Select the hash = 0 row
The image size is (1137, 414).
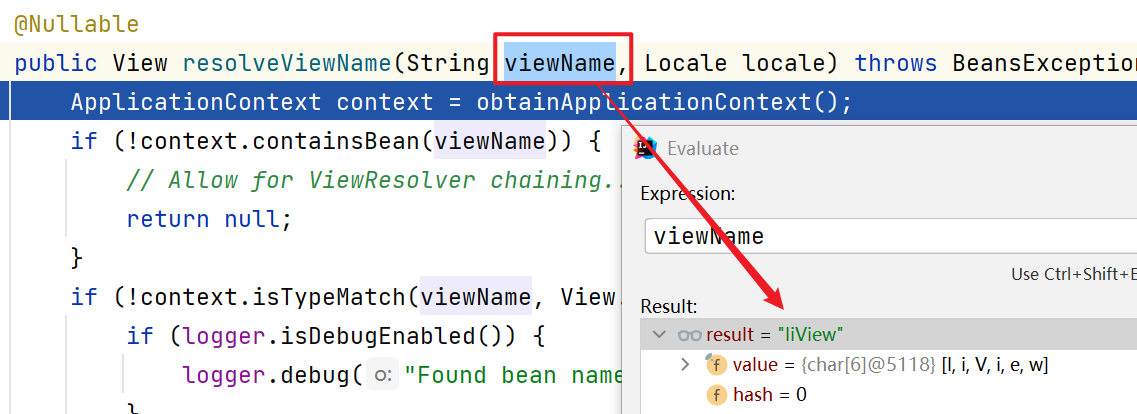click(769, 395)
